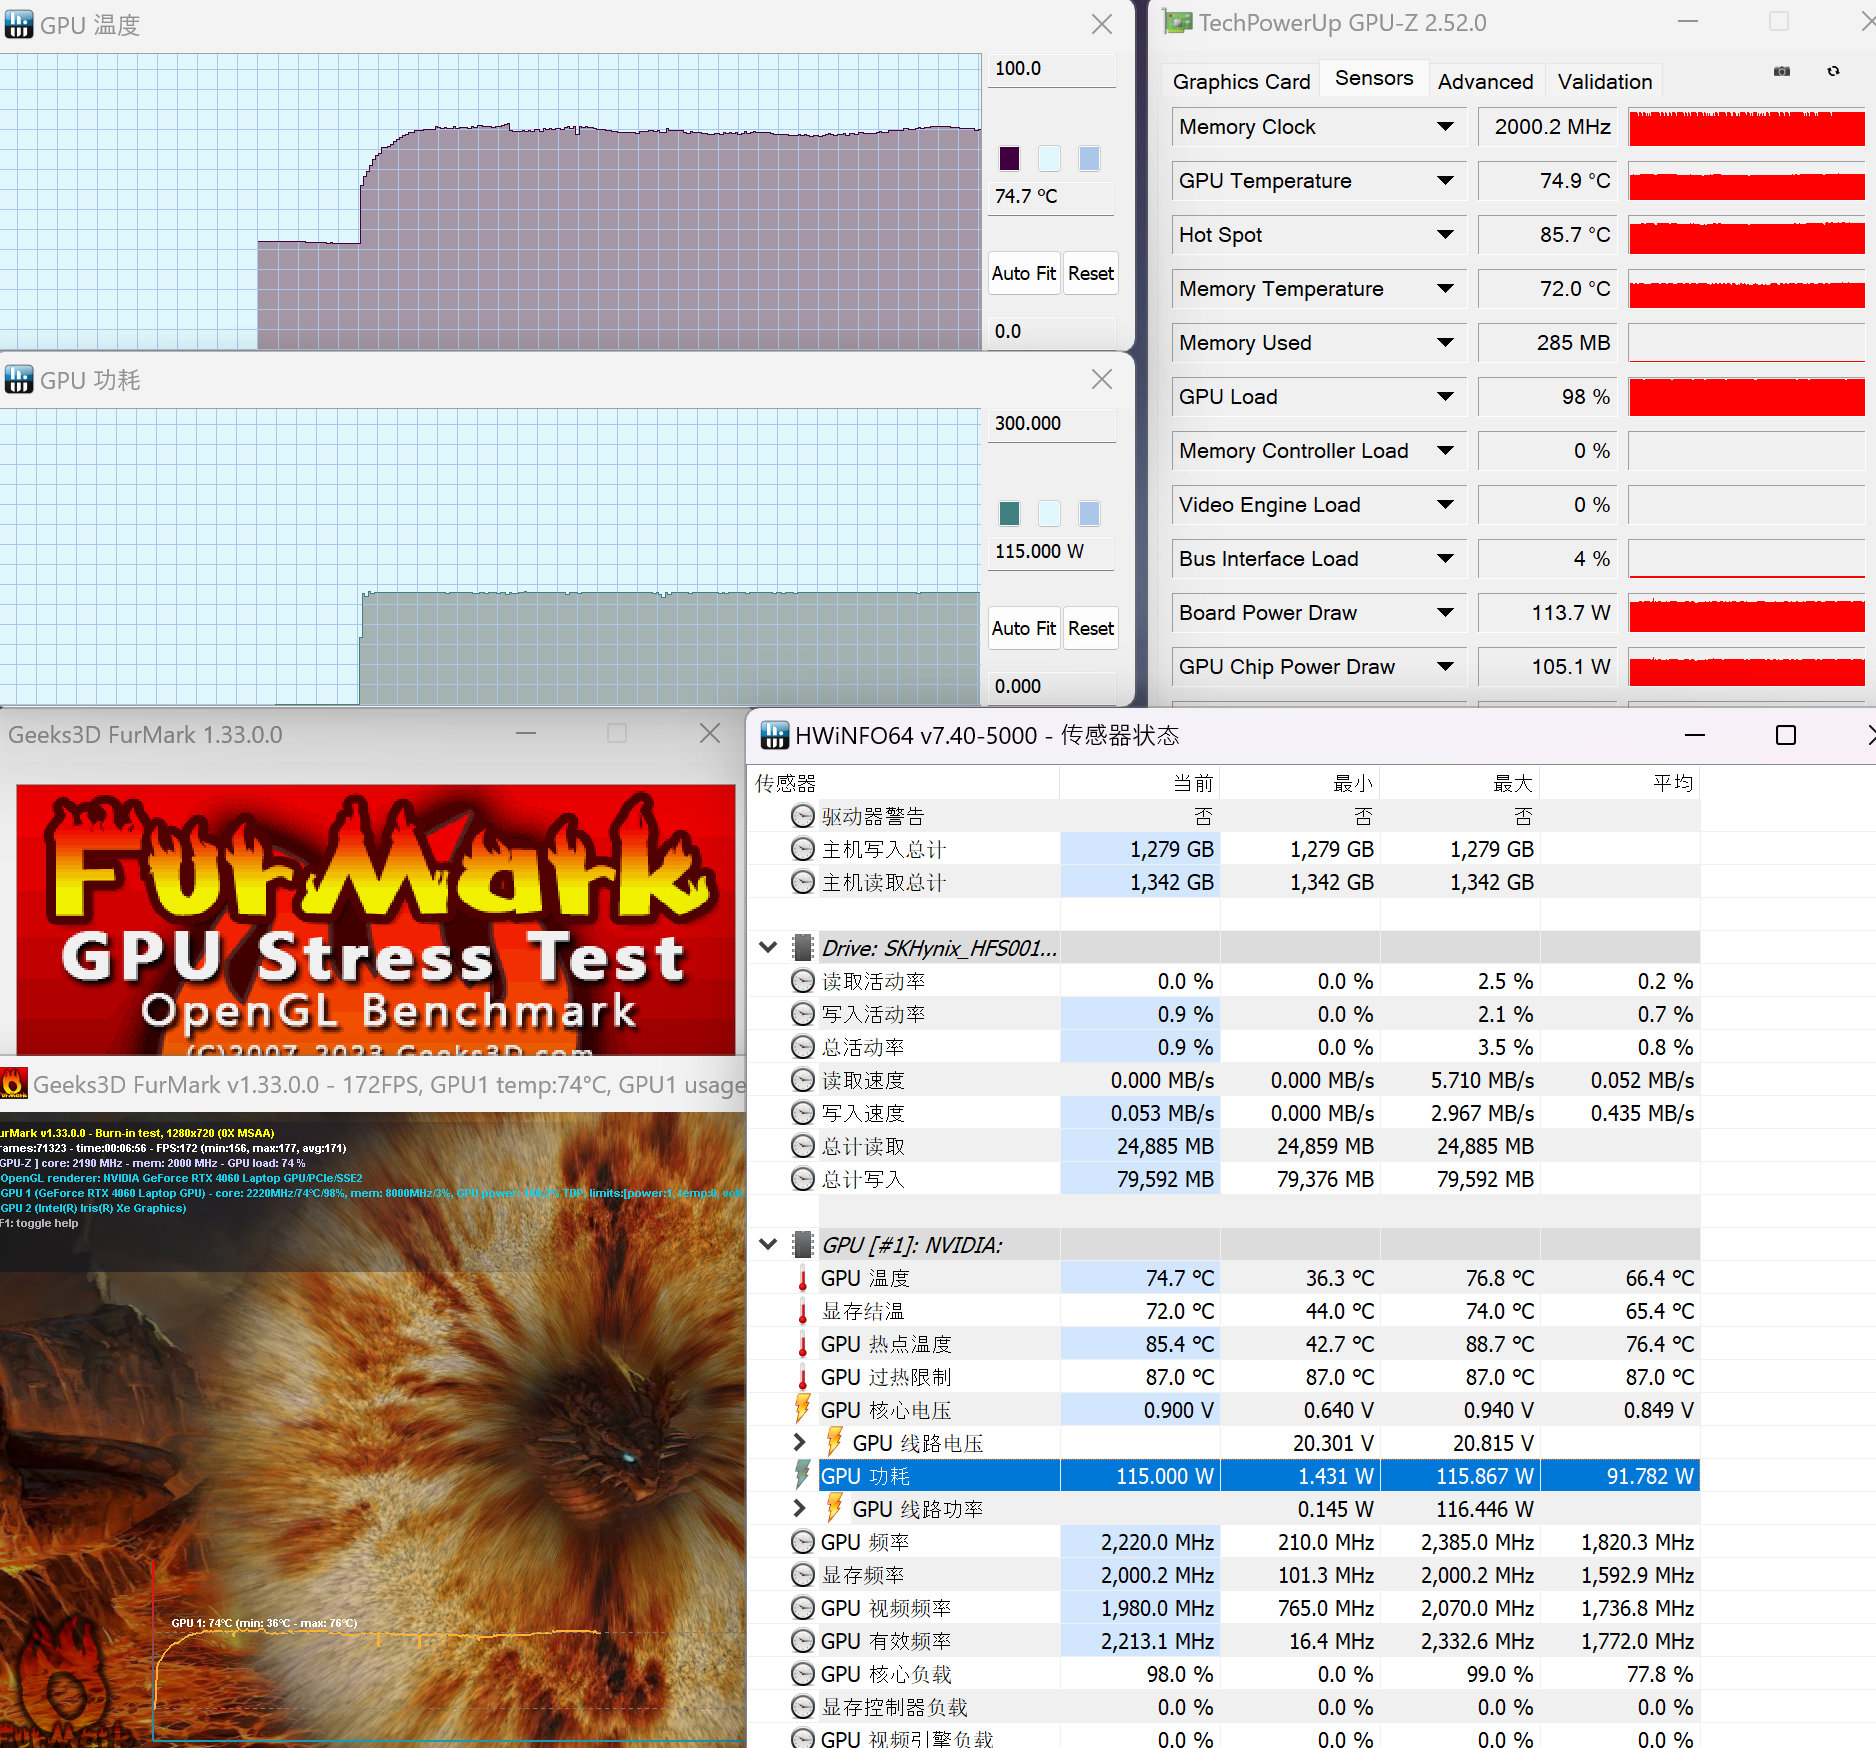
Task: Click Auto Fit in GPU power graph
Action: tap(1024, 628)
